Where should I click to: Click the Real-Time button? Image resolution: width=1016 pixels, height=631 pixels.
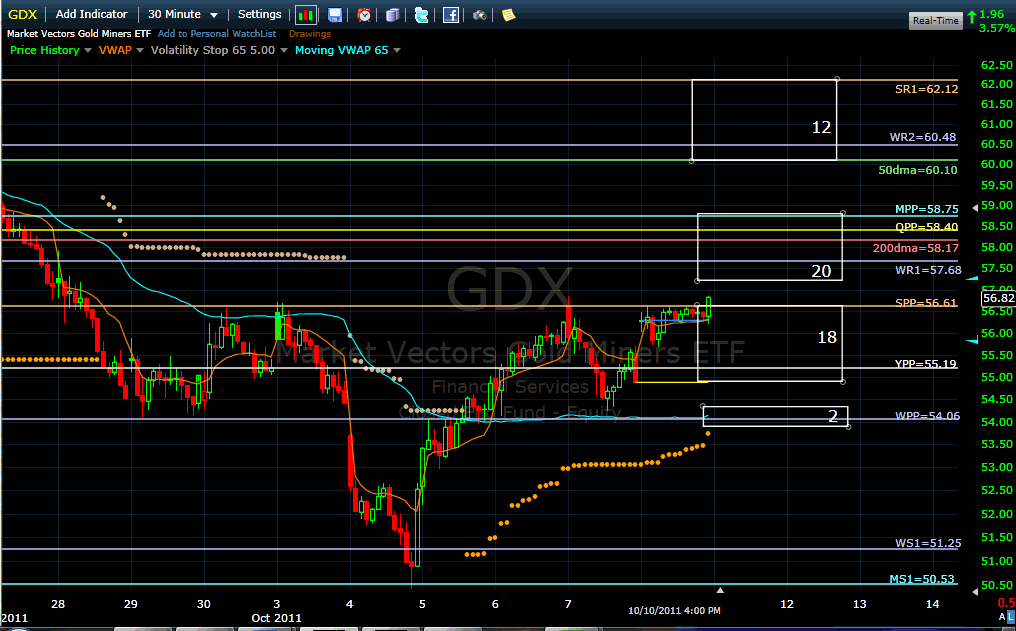[x=935, y=21]
